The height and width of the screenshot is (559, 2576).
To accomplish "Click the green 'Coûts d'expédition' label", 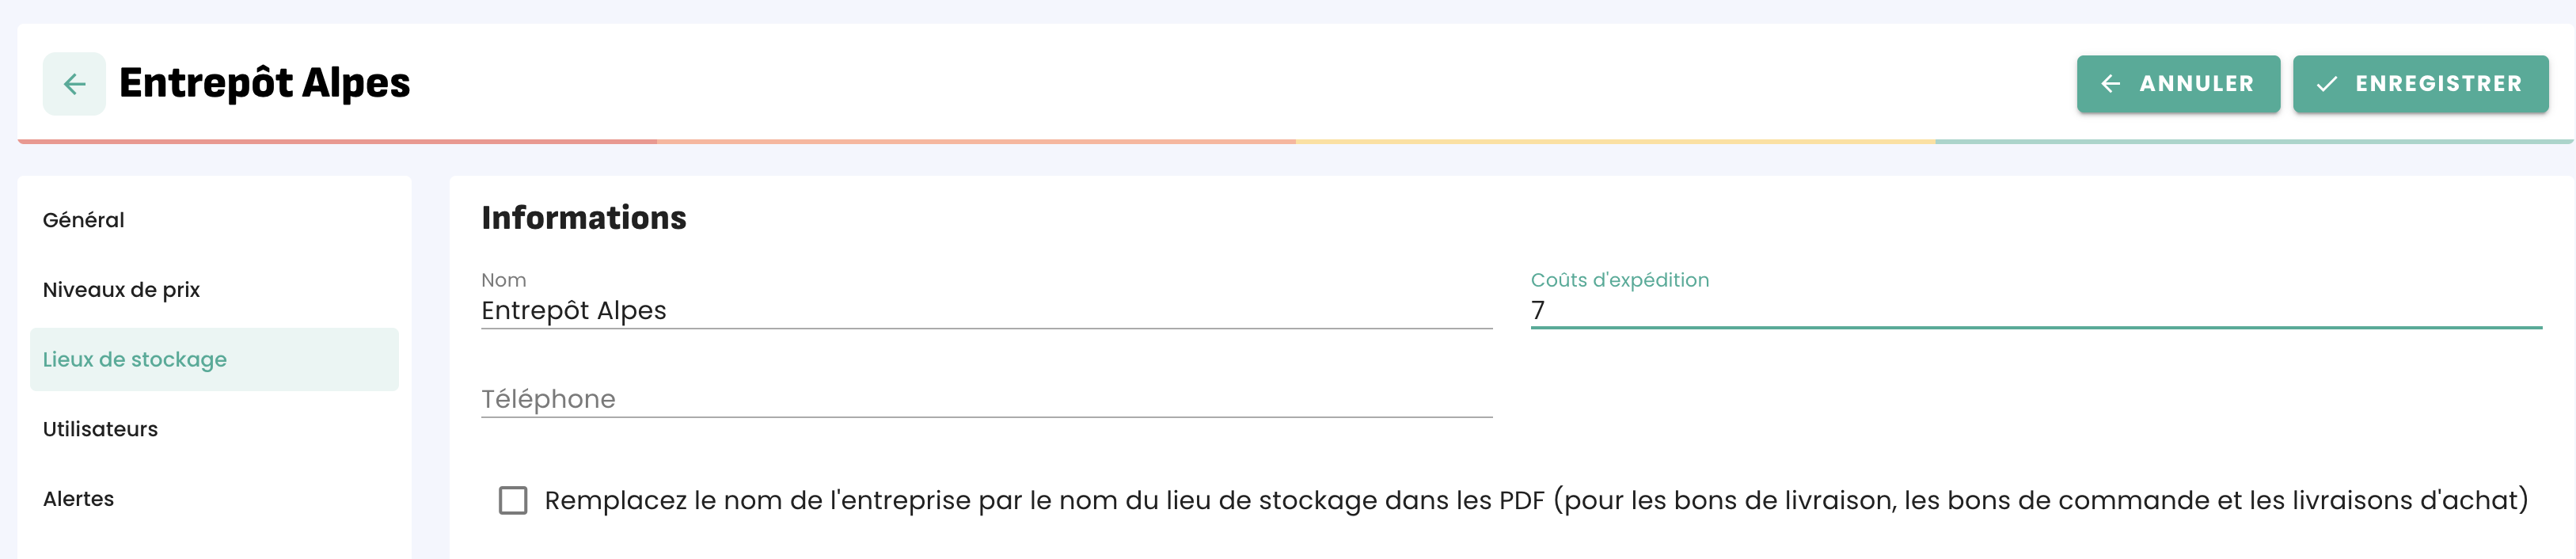I will click(x=1619, y=280).
